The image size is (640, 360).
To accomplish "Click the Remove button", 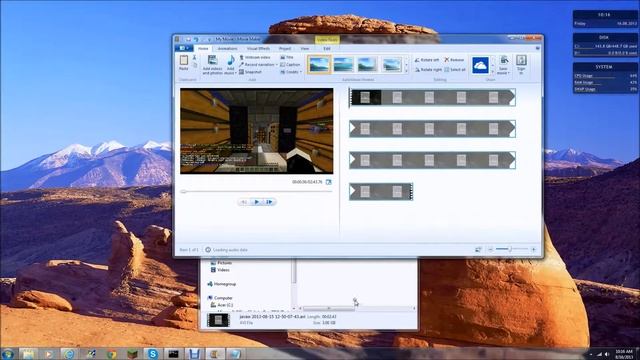I will pos(454,60).
